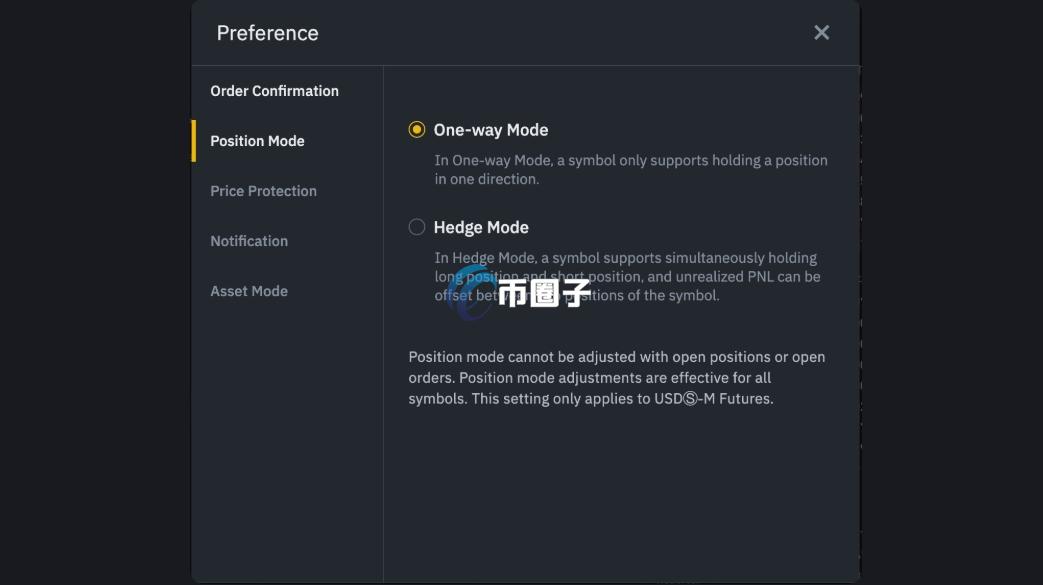
Task: Click the USDⓈ-M Futures warning note
Action: pyautogui.click(x=617, y=377)
